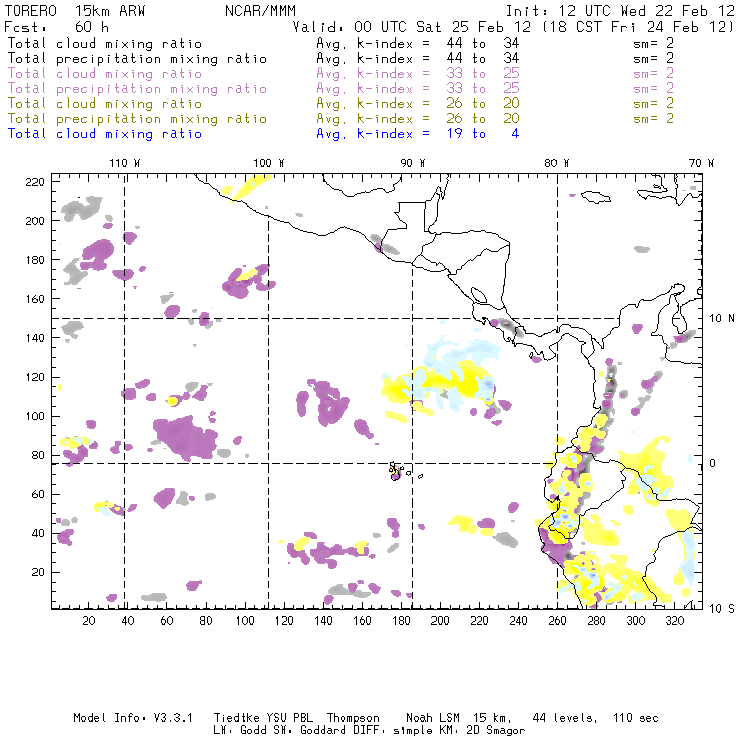Select "180" on the horizontal axis
Screen dimensions: 740x740
coord(401,621)
